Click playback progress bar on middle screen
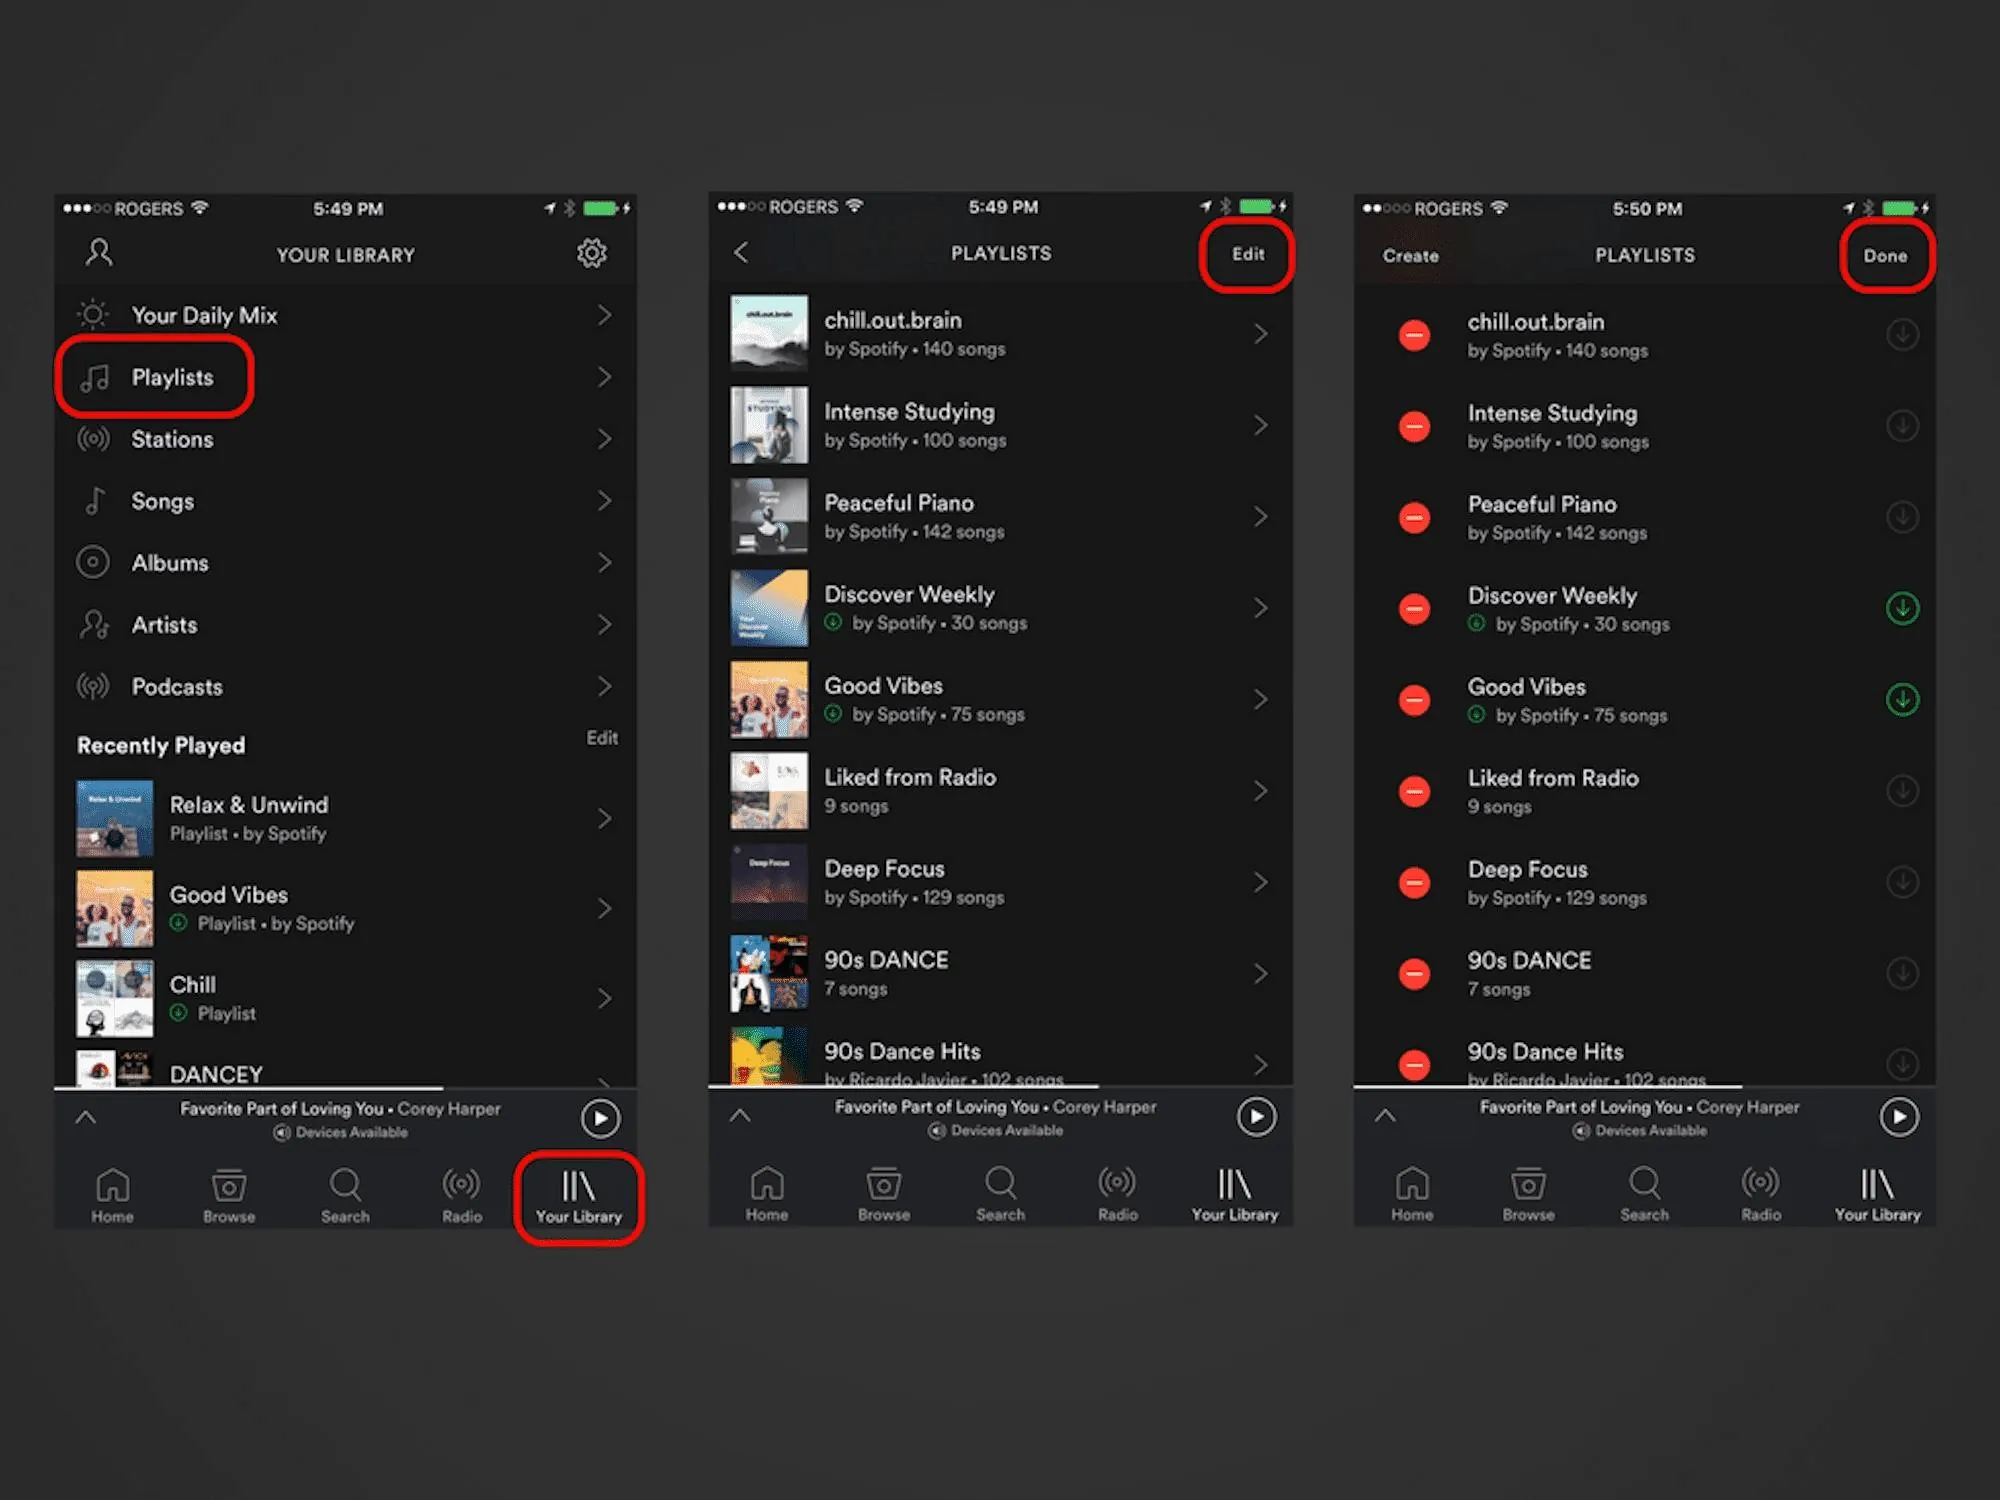 pyautogui.click(x=1000, y=1085)
